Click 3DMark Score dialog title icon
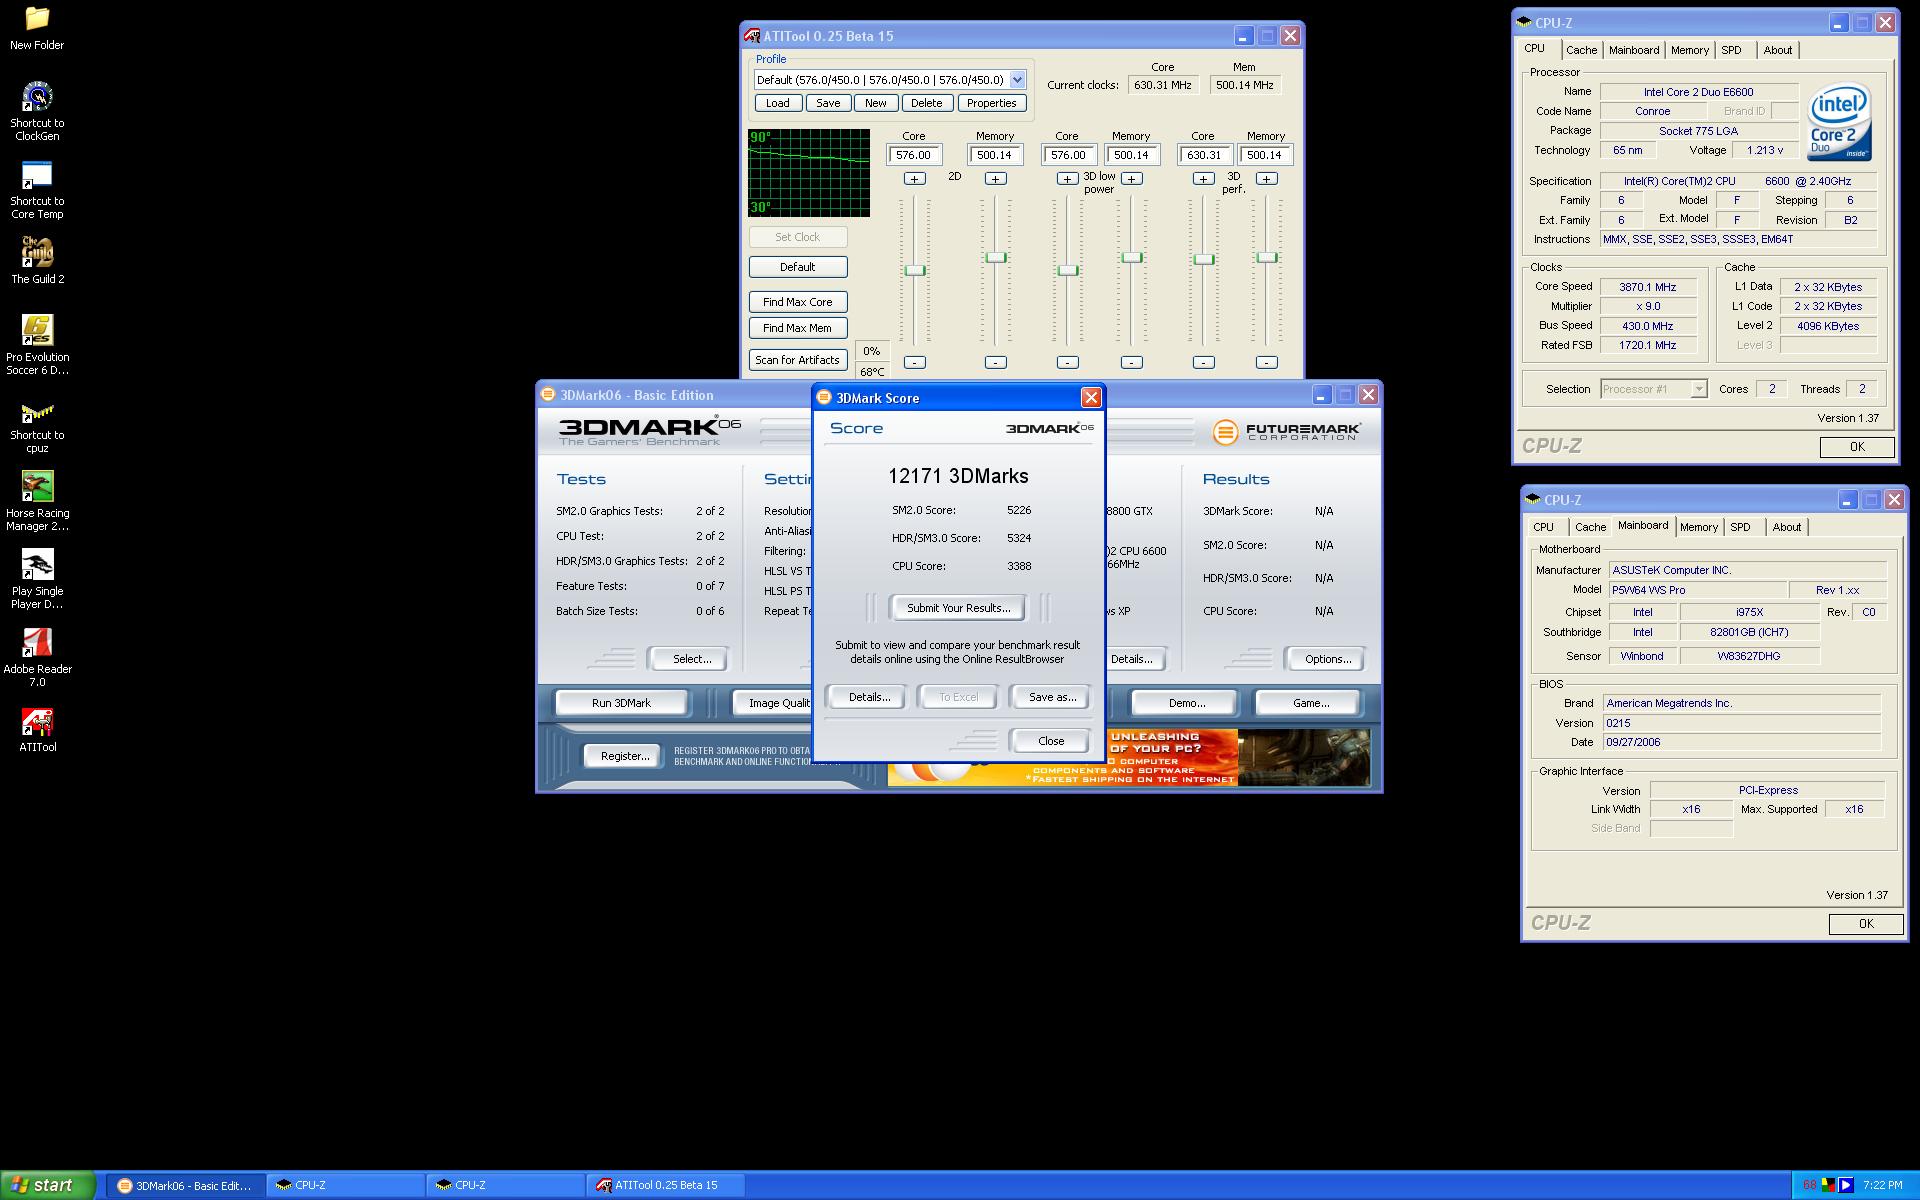This screenshot has width=1920, height=1200. 824,398
